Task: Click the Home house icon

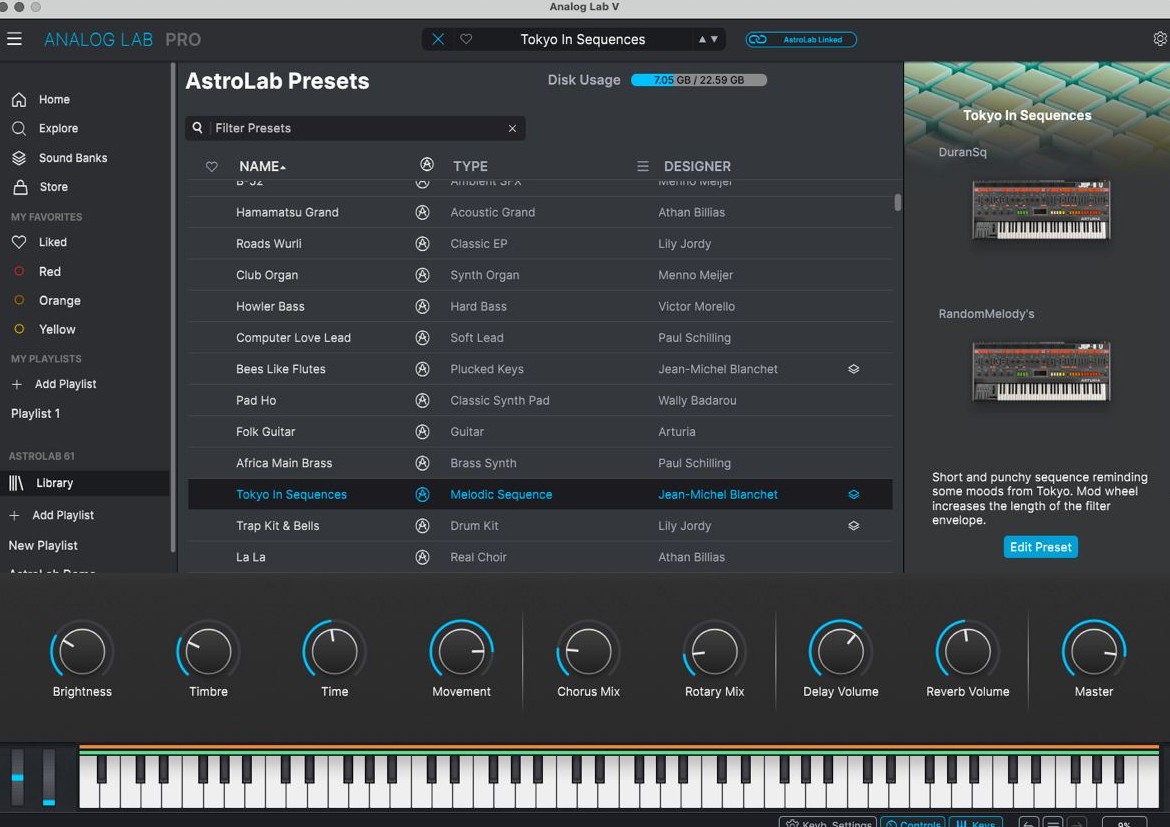Action: click(x=19, y=99)
